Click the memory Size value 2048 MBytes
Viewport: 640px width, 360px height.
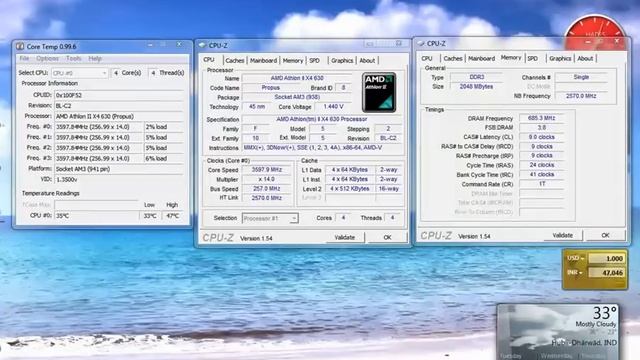476,87
